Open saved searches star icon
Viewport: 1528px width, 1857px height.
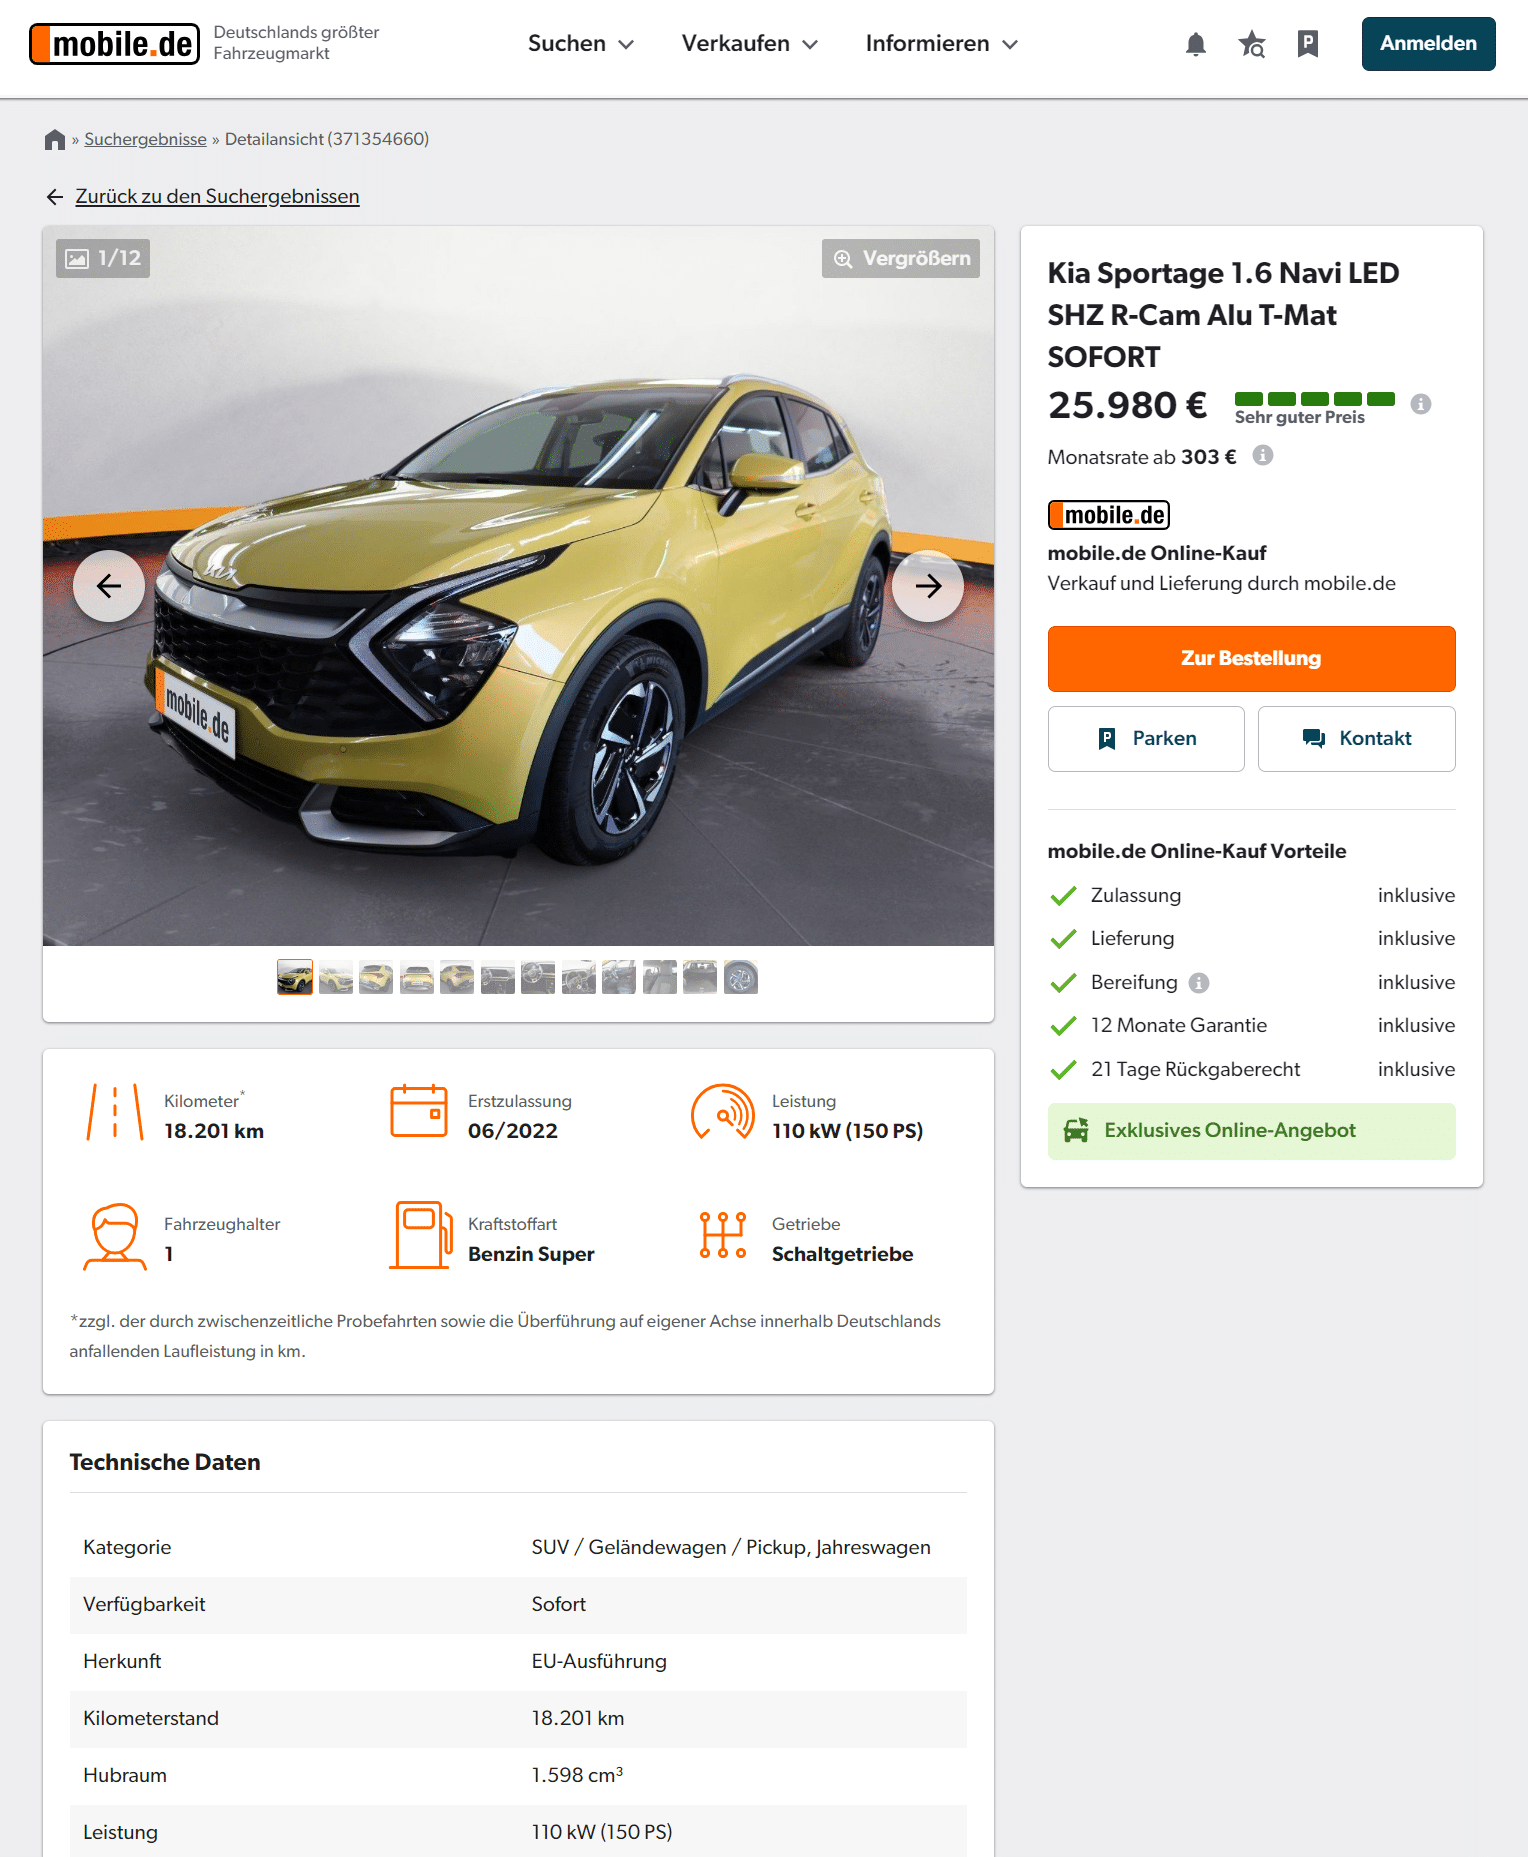point(1251,44)
